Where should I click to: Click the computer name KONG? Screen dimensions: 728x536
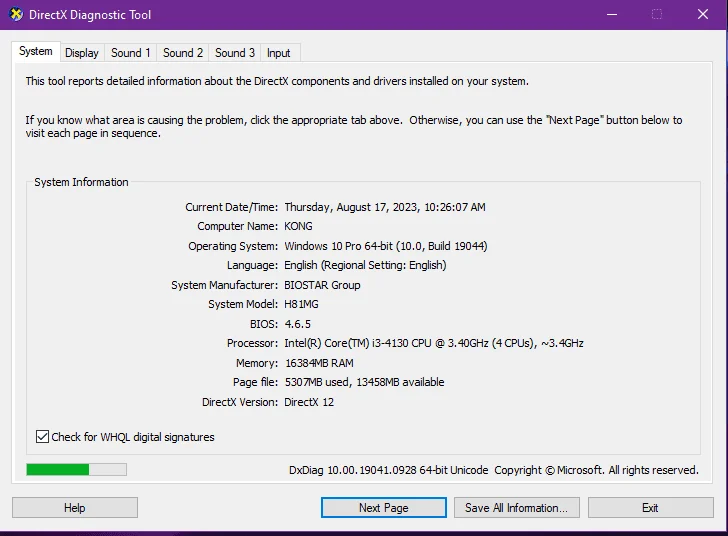[x=299, y=226]
